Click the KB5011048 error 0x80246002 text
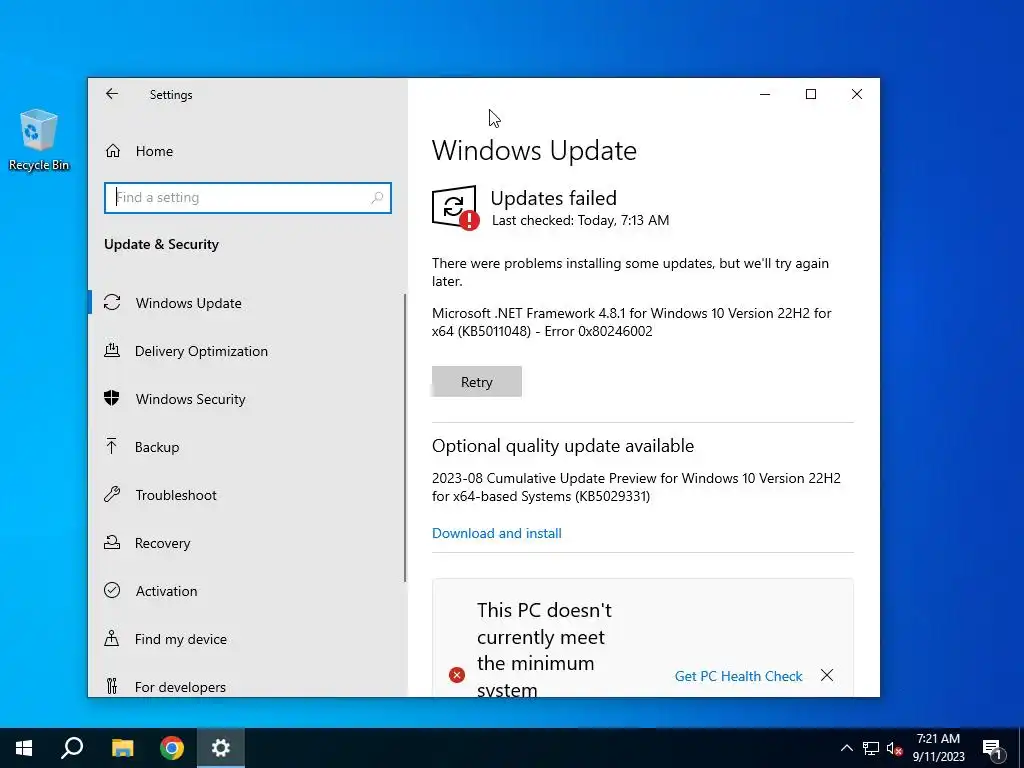 tap(632, 322)
